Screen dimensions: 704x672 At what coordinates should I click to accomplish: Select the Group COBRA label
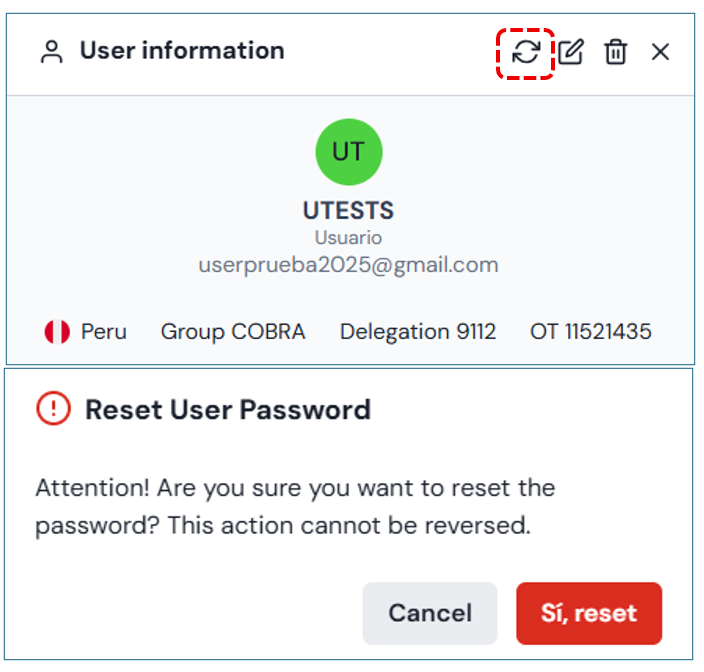click(x=233, y=331)
